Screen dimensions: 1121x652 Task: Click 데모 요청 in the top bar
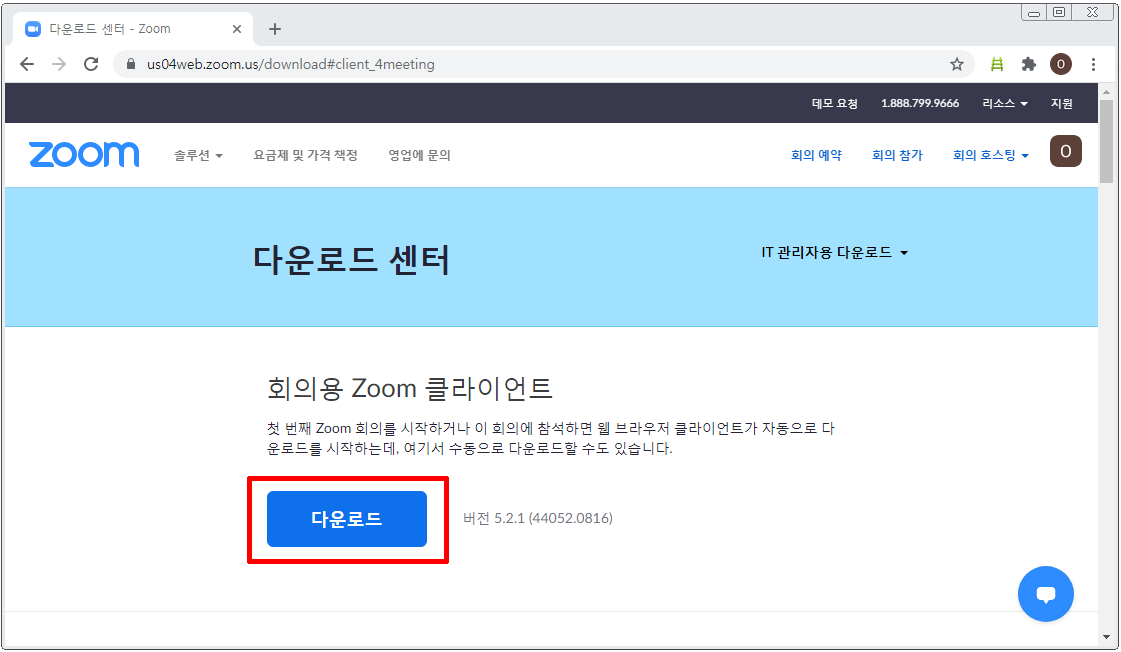click(834, 104)
